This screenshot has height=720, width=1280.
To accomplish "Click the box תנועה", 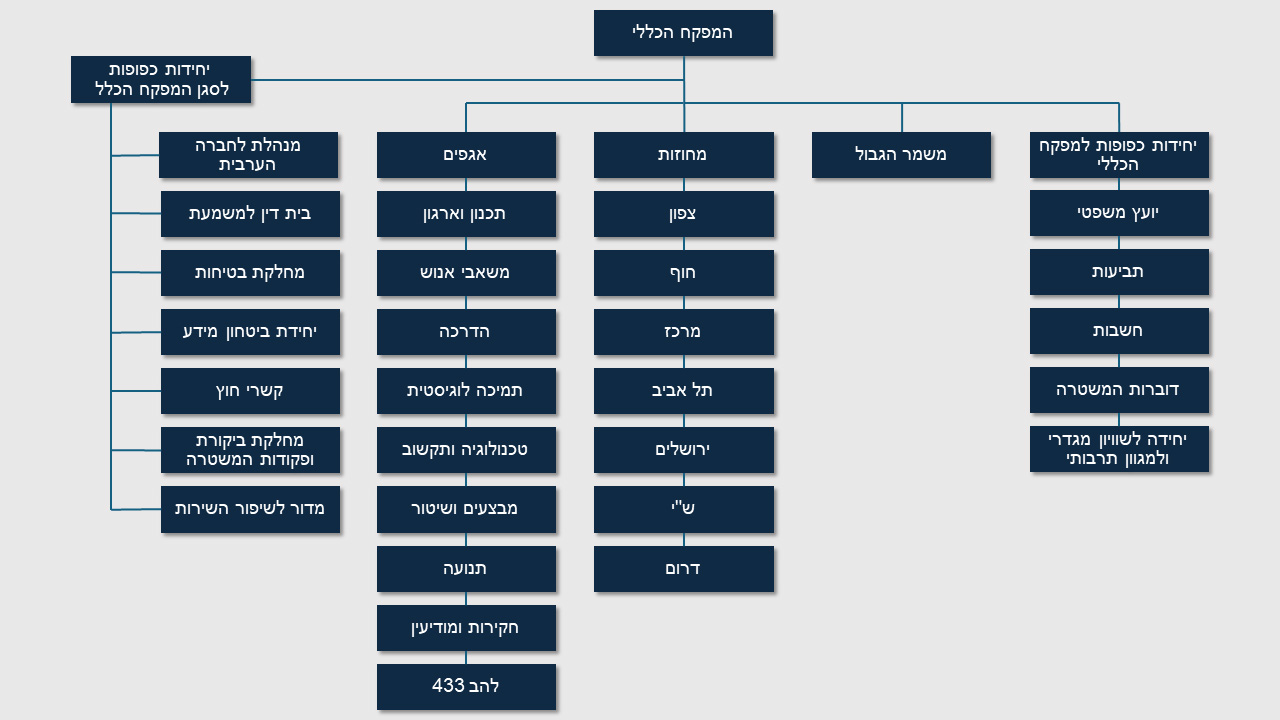I will (x=466, y=569).
